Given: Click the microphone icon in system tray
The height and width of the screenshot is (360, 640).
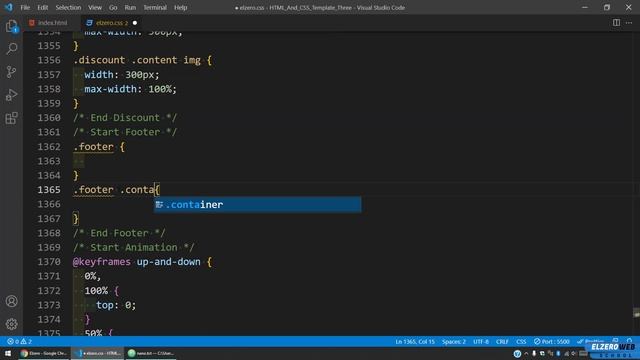Looking at the screenshot, I should (534, 353).
